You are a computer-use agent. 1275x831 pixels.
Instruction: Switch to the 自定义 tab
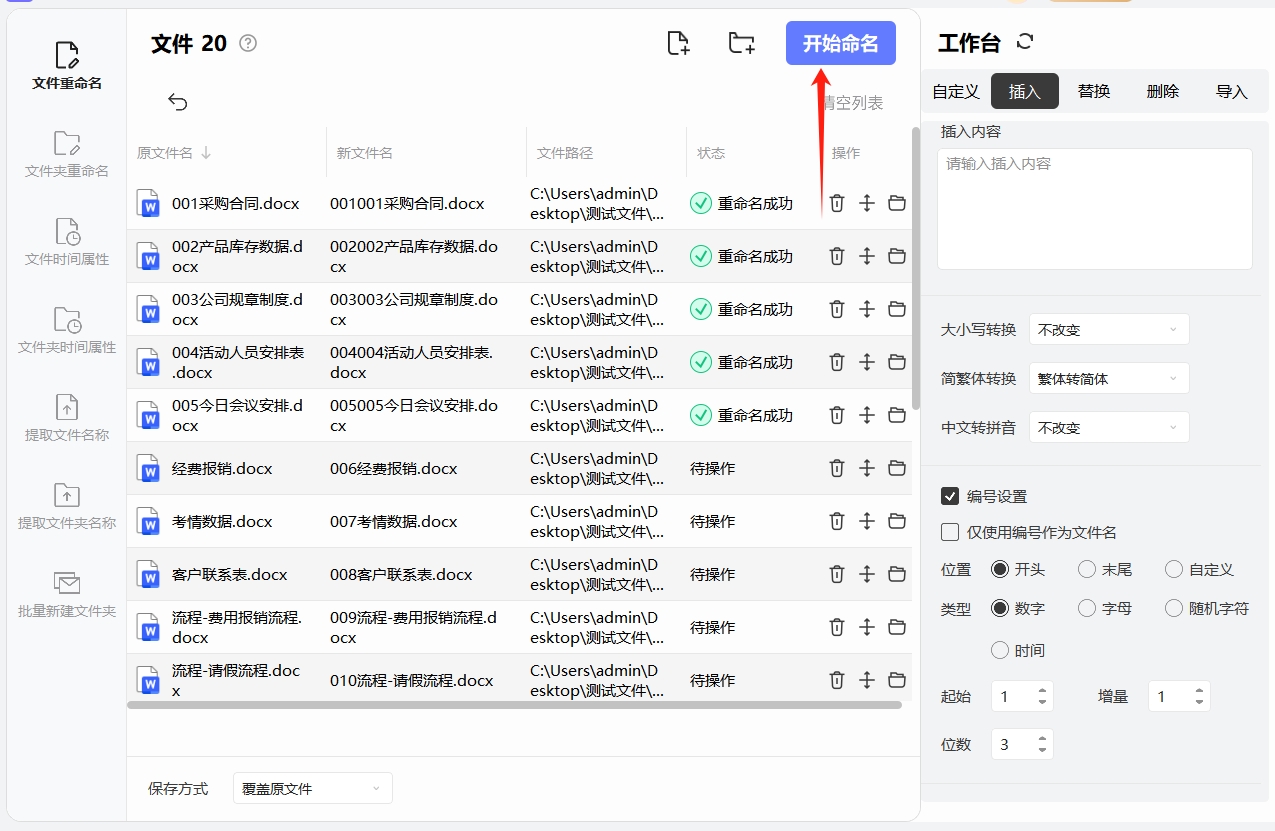(956, 91)
